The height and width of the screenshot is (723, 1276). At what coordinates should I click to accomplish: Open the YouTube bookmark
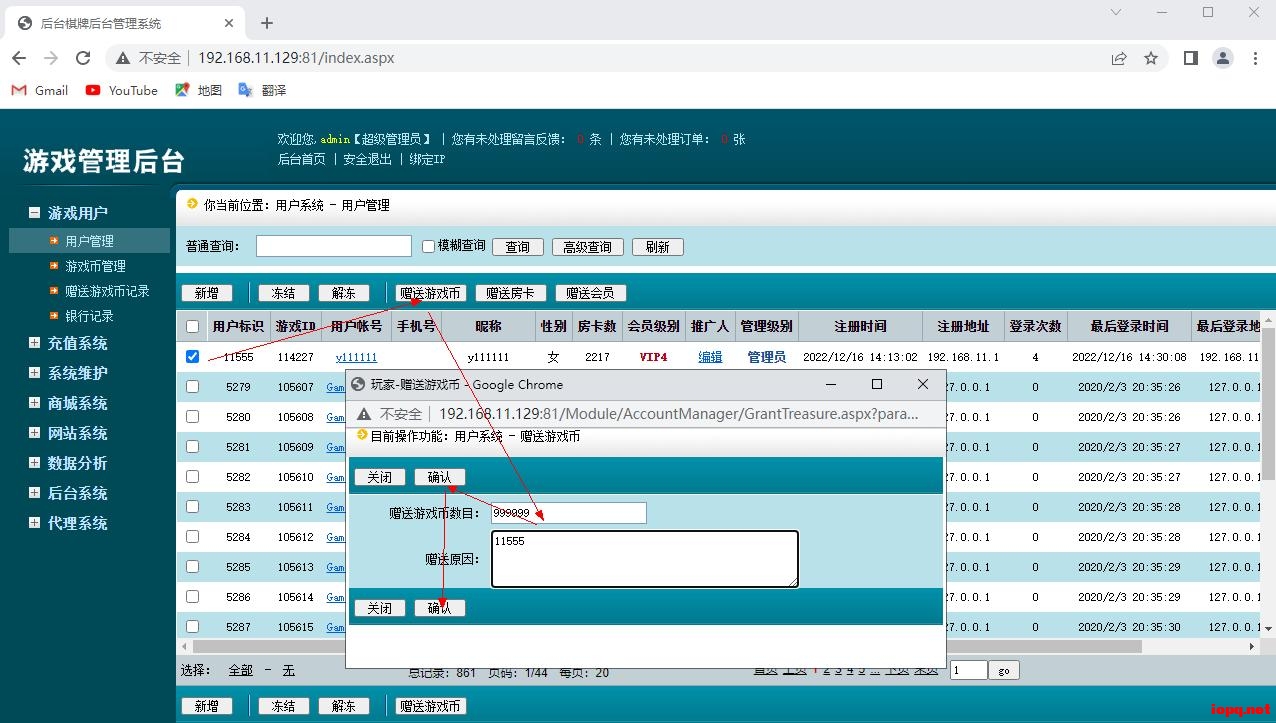point(122,90)
